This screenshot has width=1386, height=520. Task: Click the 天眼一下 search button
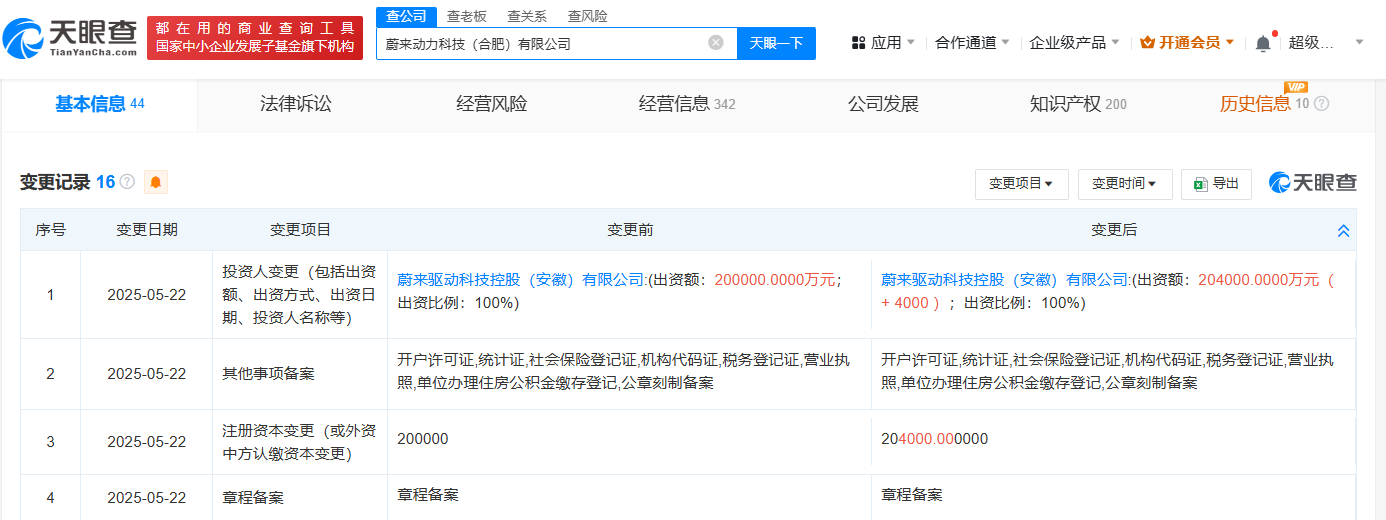[776, 43]
